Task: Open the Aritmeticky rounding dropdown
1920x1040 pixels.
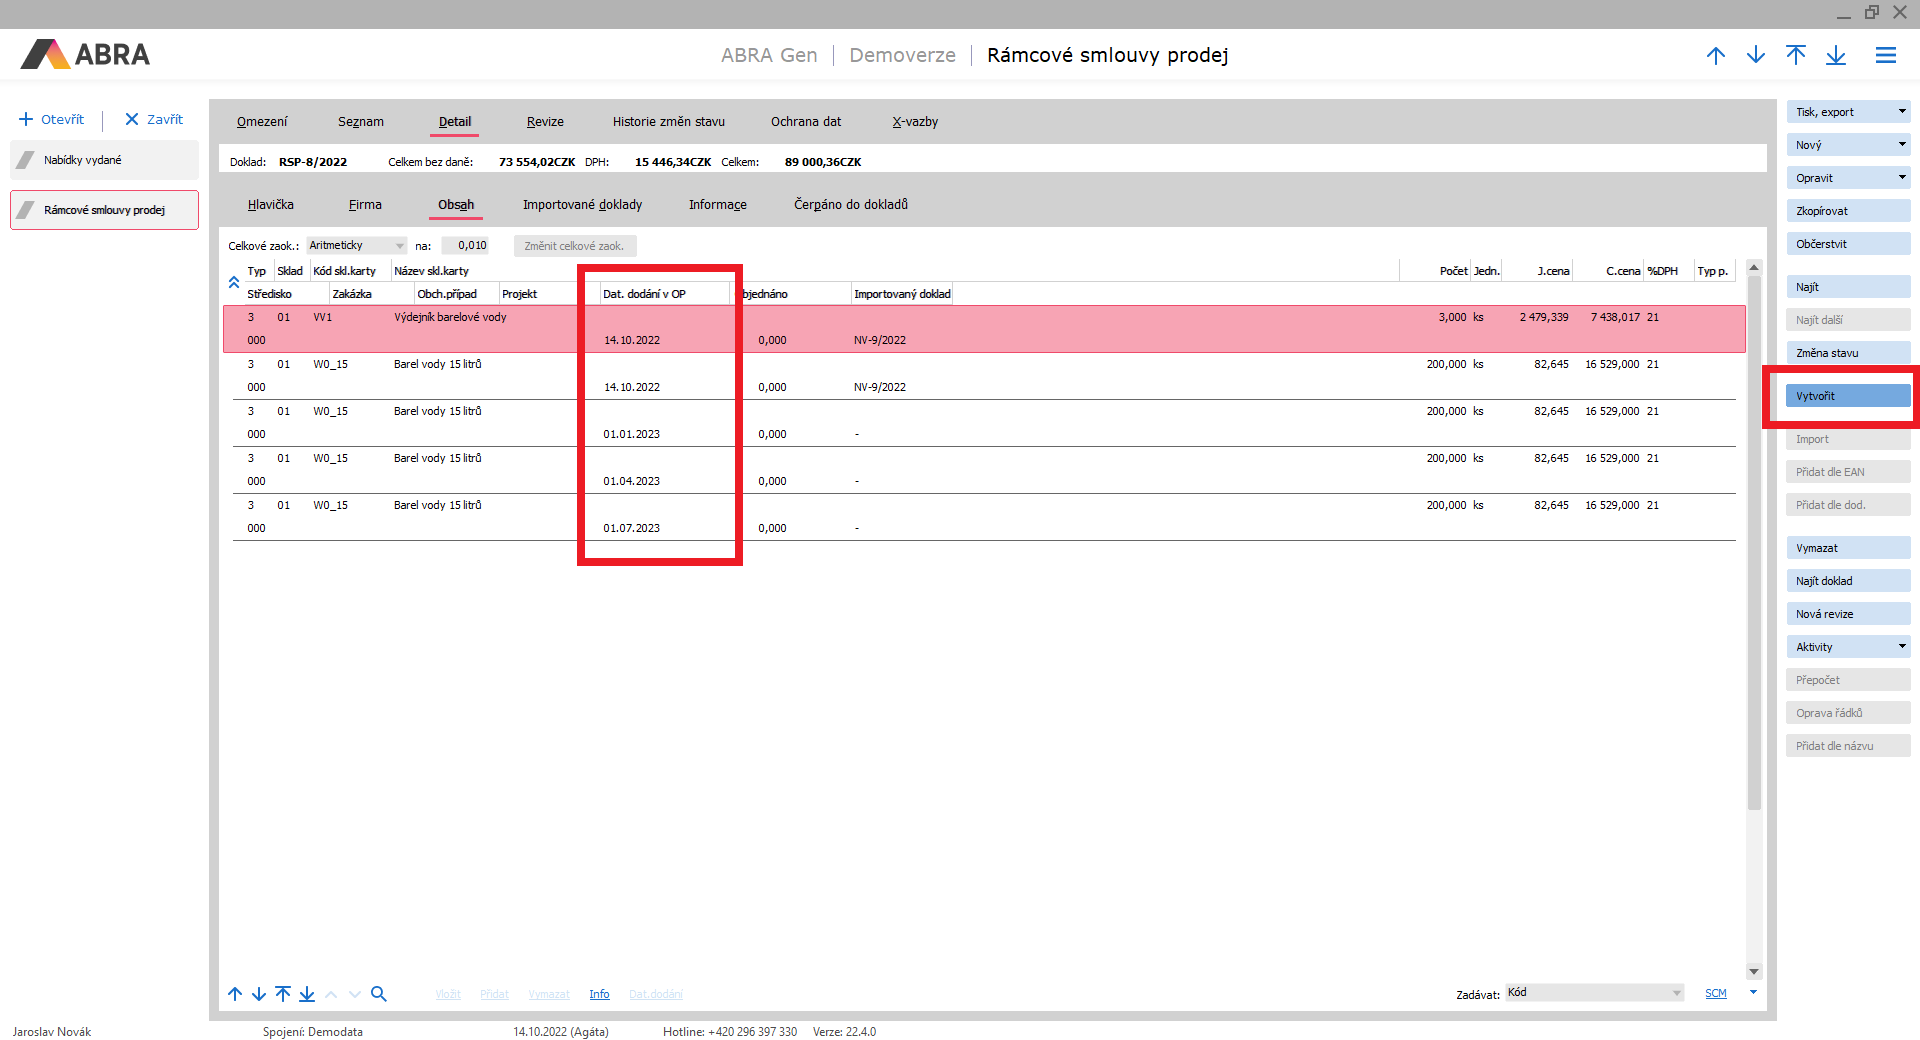Action: pyautogui.click(x=399, y=246)
